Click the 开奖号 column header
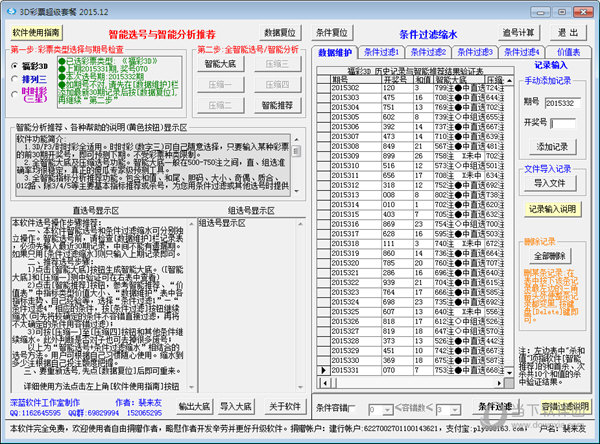600x444 pixels. (397, 80)
